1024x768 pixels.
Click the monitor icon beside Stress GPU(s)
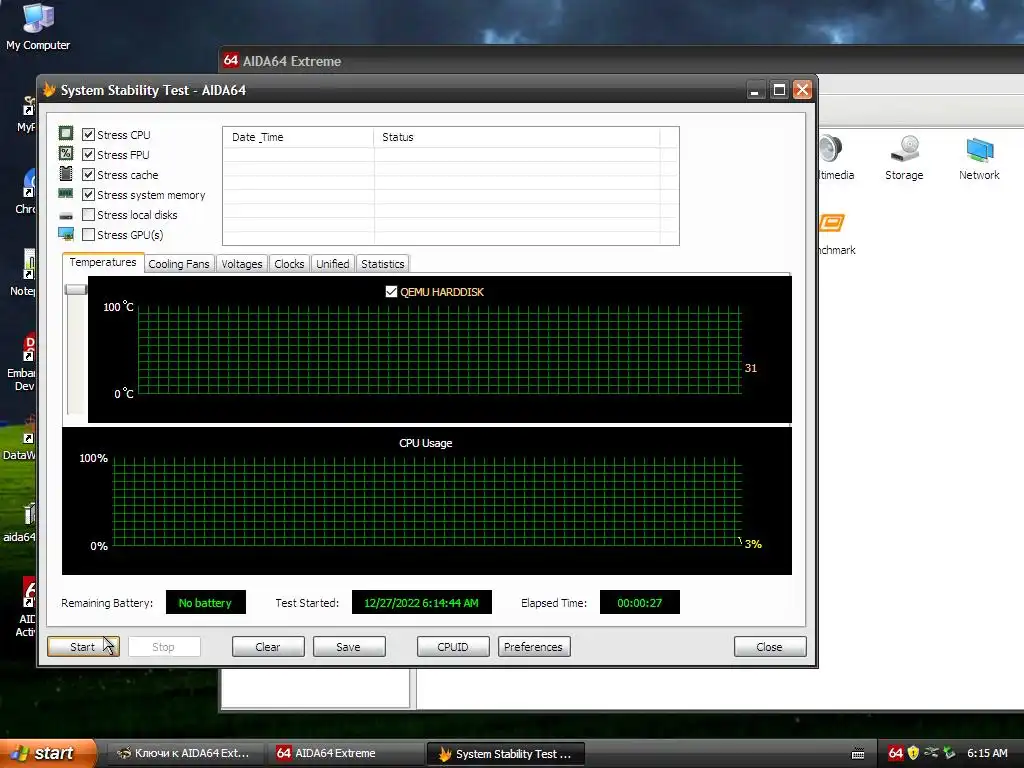pyautogui.click(x=66, y=234)
